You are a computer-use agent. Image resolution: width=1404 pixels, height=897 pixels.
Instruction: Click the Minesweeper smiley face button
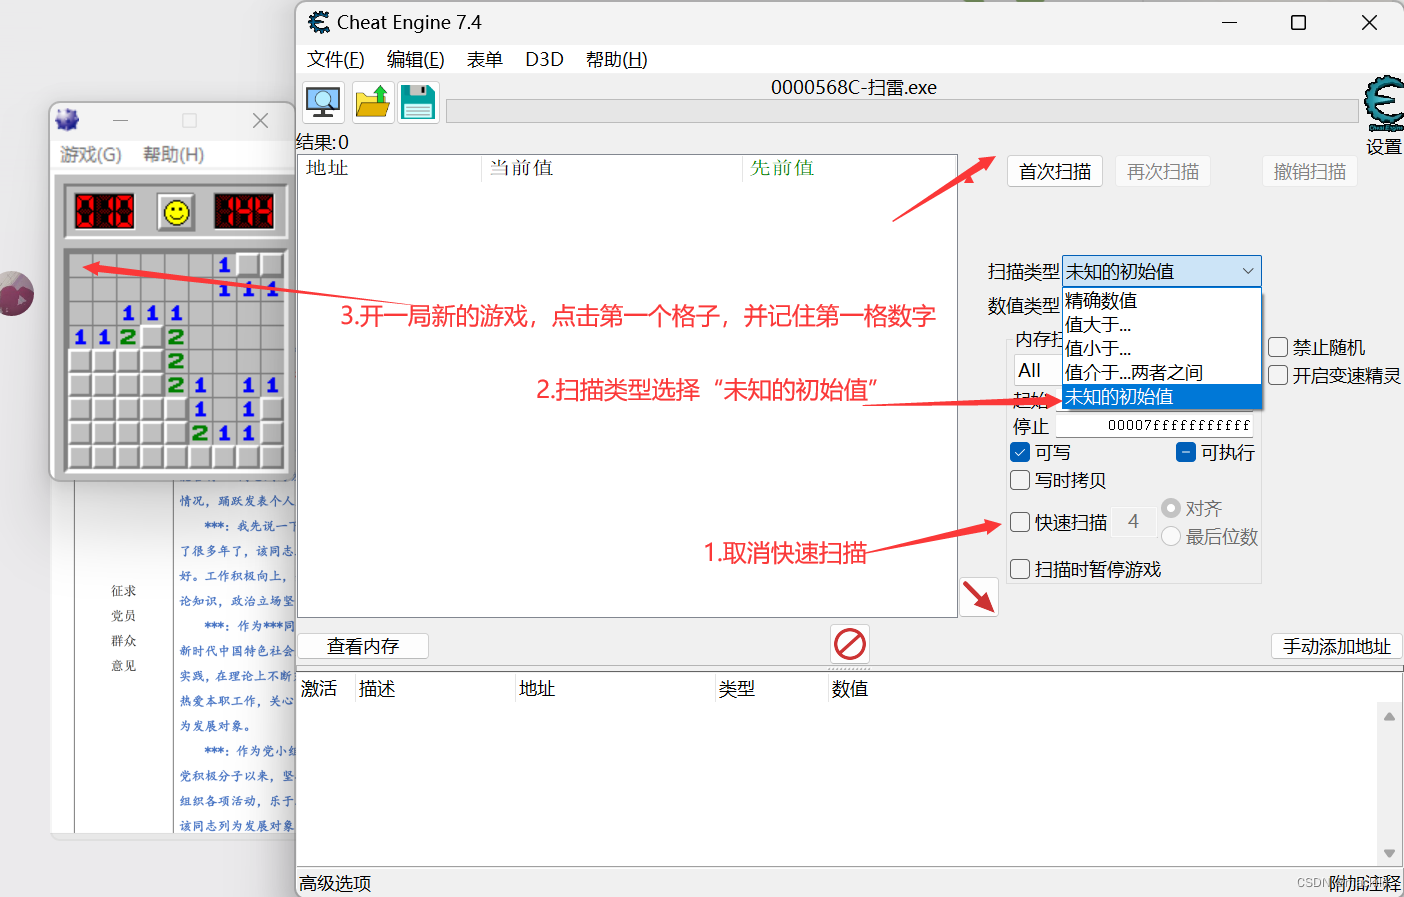pyautogui.click(x=177, y=212)
